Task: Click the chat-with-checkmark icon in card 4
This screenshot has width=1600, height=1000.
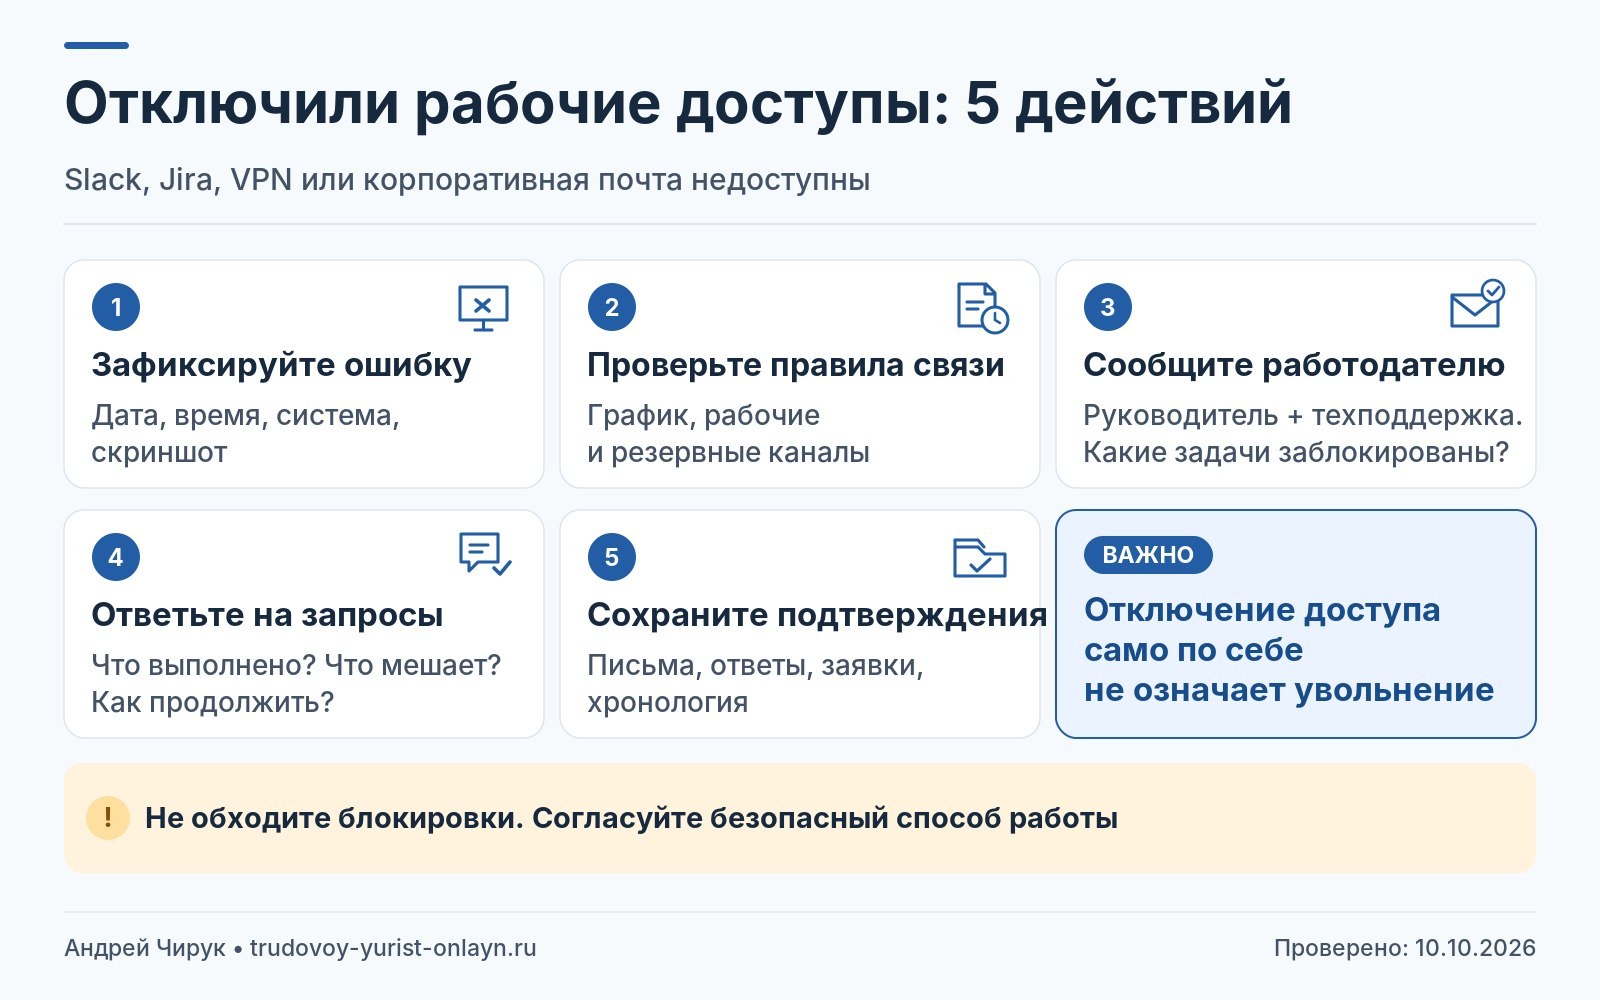Action: click(485, 554)
